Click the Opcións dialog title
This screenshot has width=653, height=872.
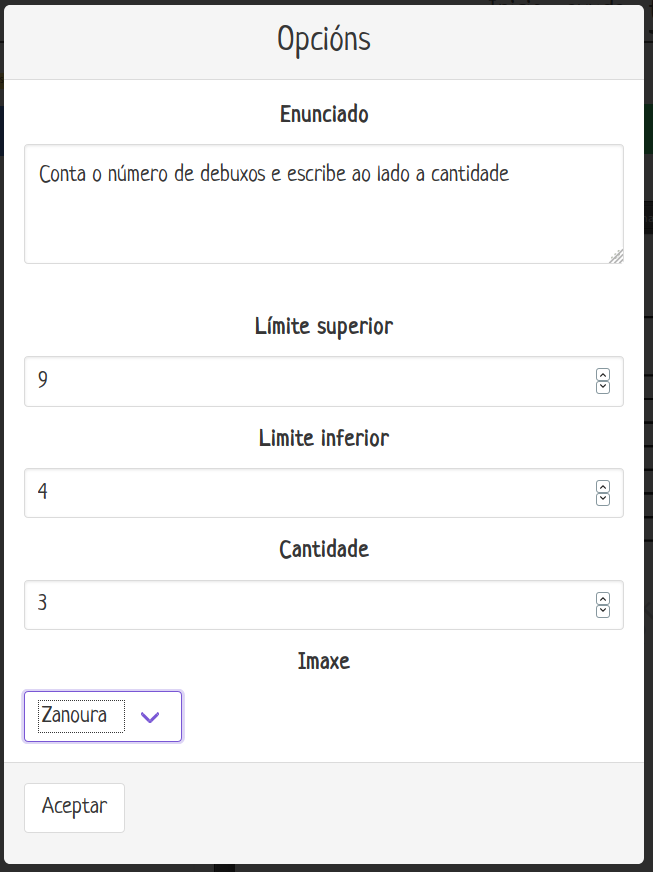click(x=324, y=39)
